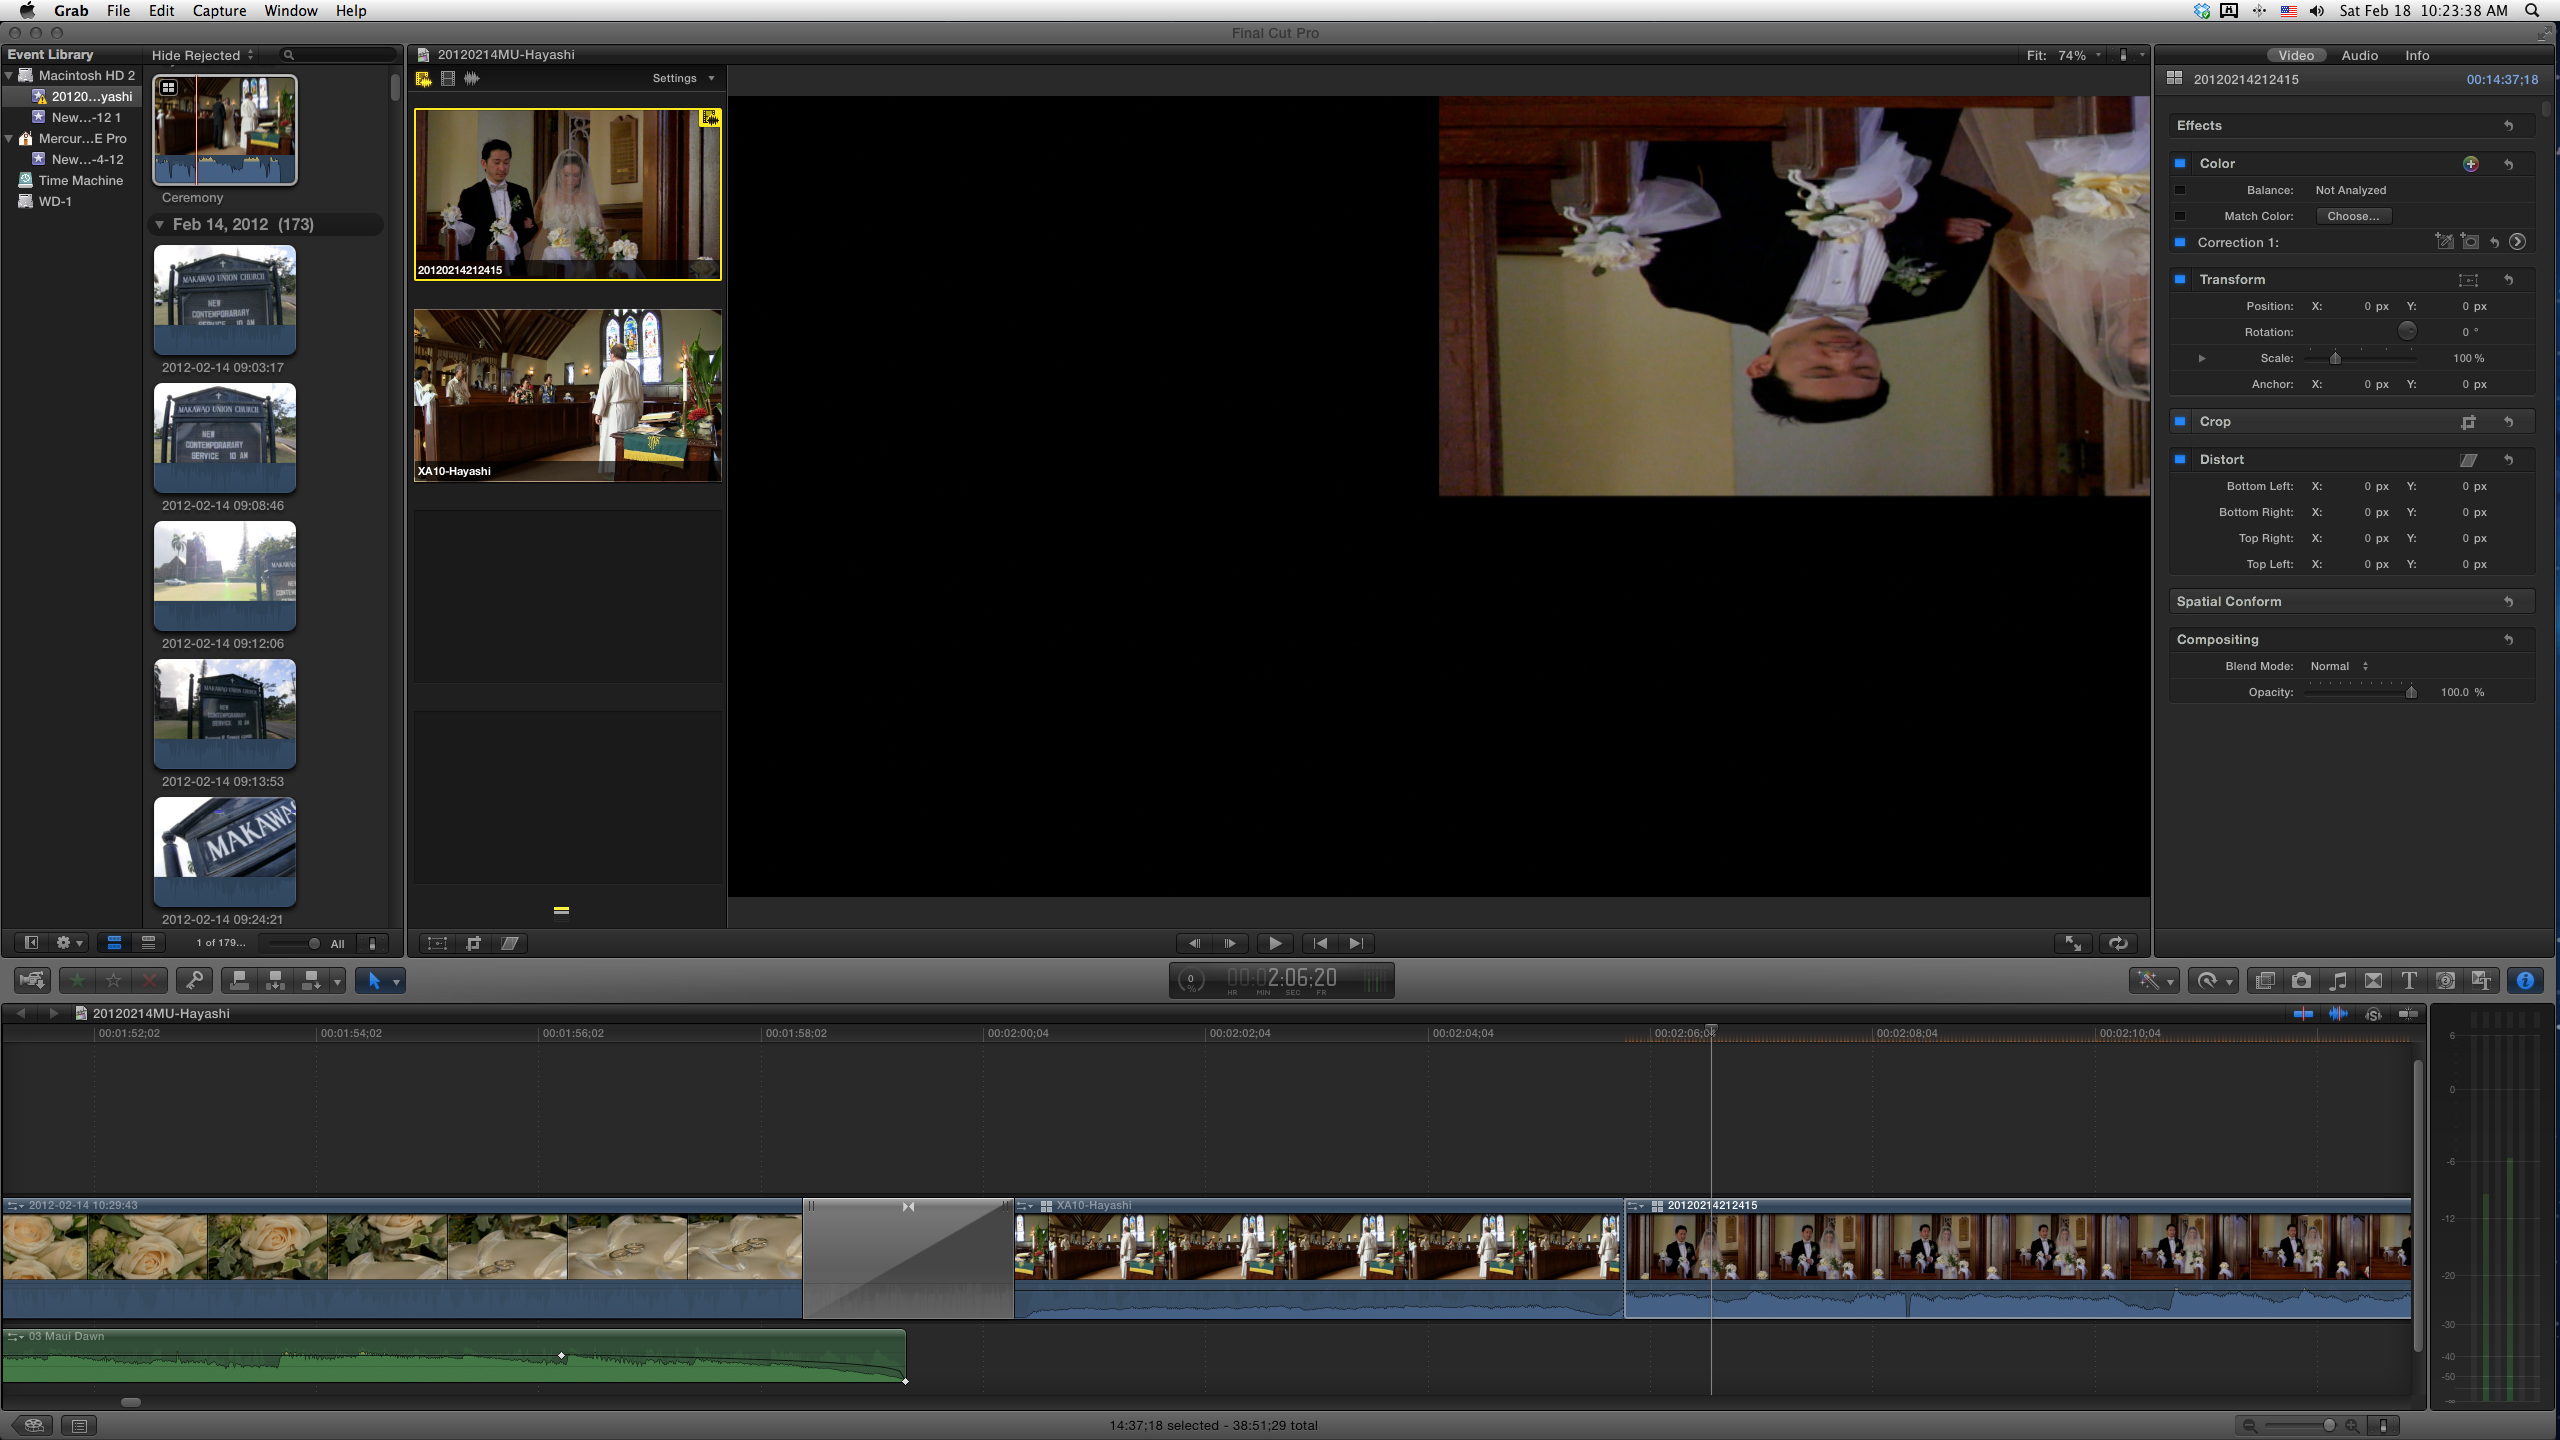Toggle viewer full screen playback

(x=2073, y=943)
